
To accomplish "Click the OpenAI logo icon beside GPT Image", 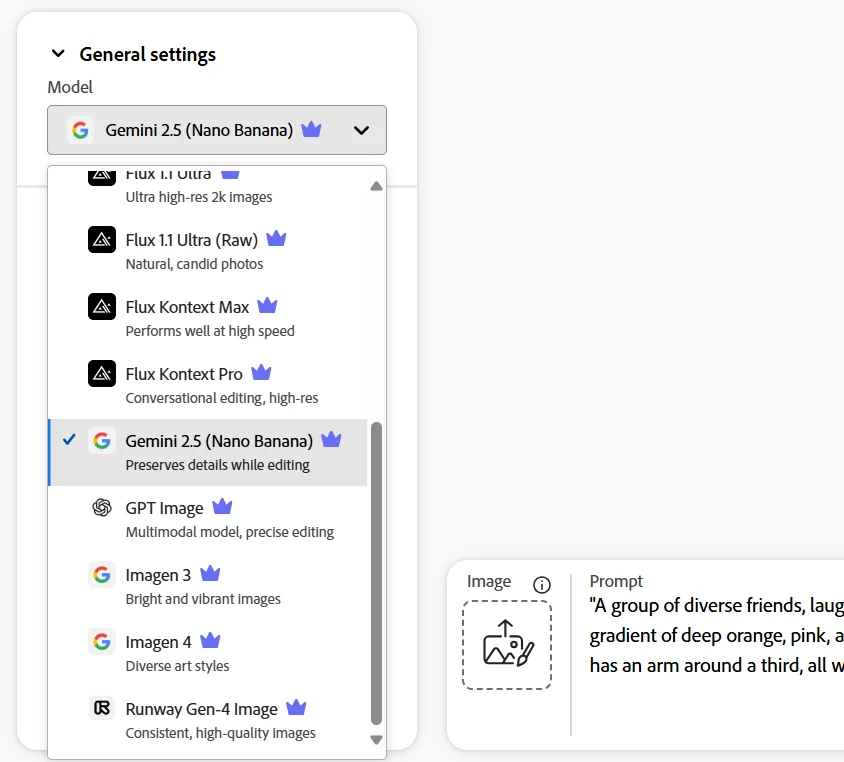I will [102, 507].
